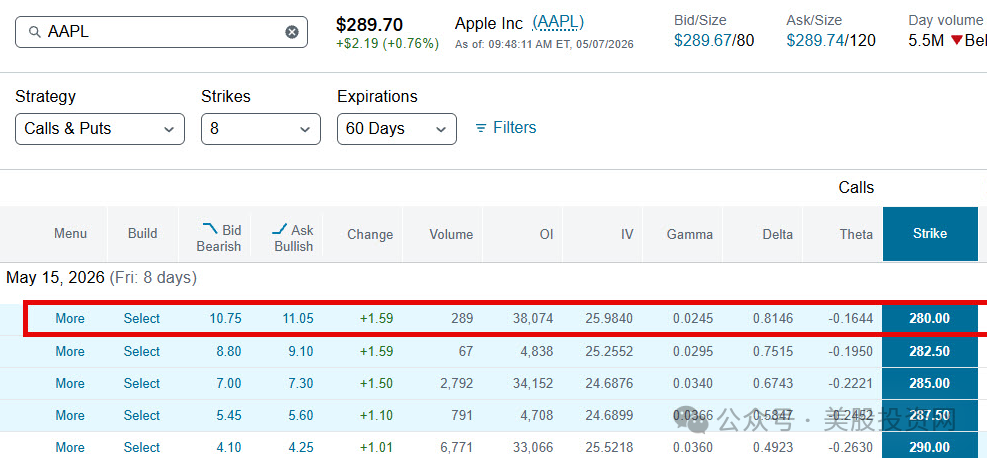Open More for the 290.00 strike
987x458 pixels.
(70, 447)
